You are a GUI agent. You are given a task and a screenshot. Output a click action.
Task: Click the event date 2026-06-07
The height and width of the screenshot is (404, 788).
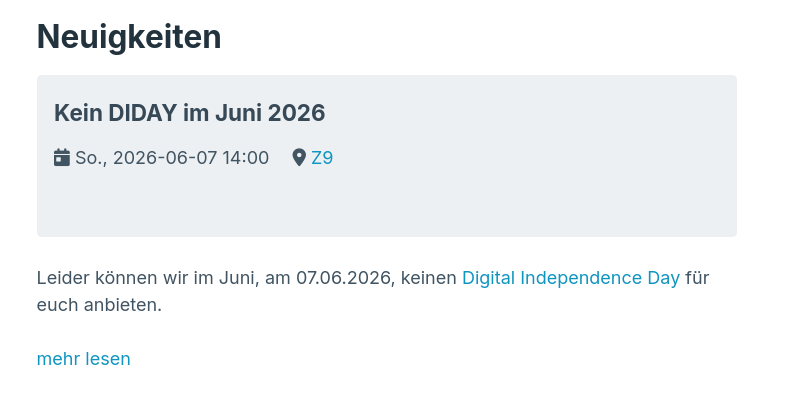tap(165, 158)
